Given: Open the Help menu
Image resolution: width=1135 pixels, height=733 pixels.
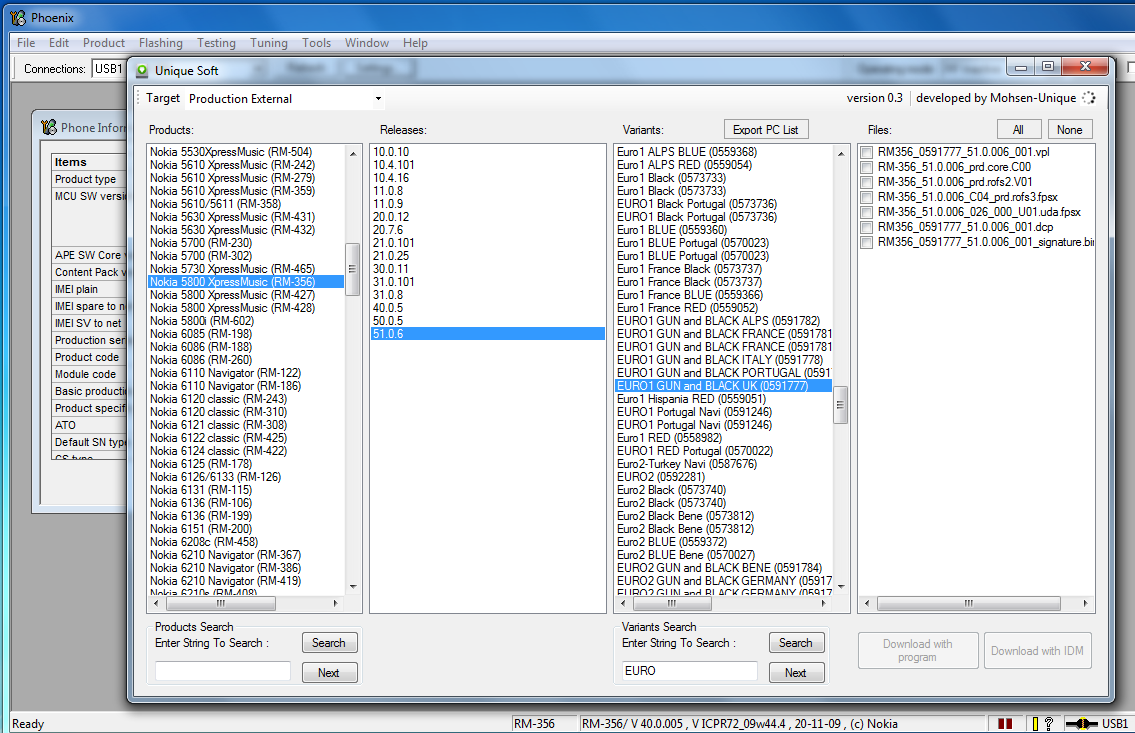Looking at the screenshot, I should tap(415, 43).
